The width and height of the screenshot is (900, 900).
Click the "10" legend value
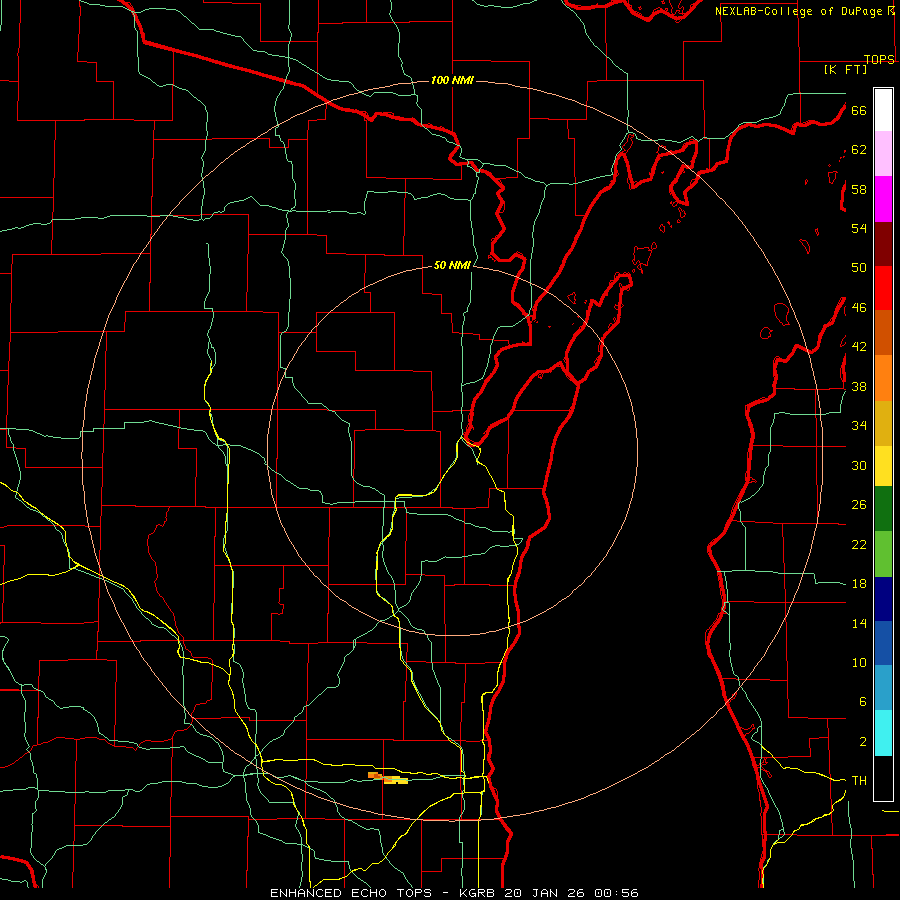pos(859,663)
